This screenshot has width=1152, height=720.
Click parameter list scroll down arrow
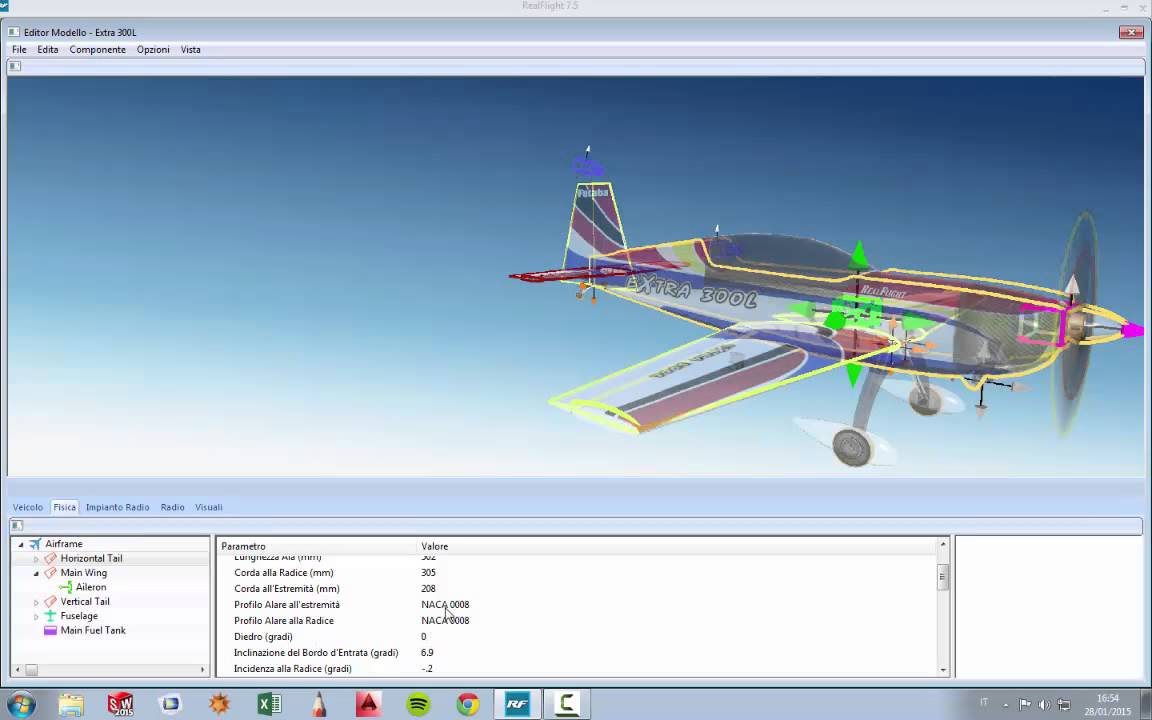pos(943,669)
